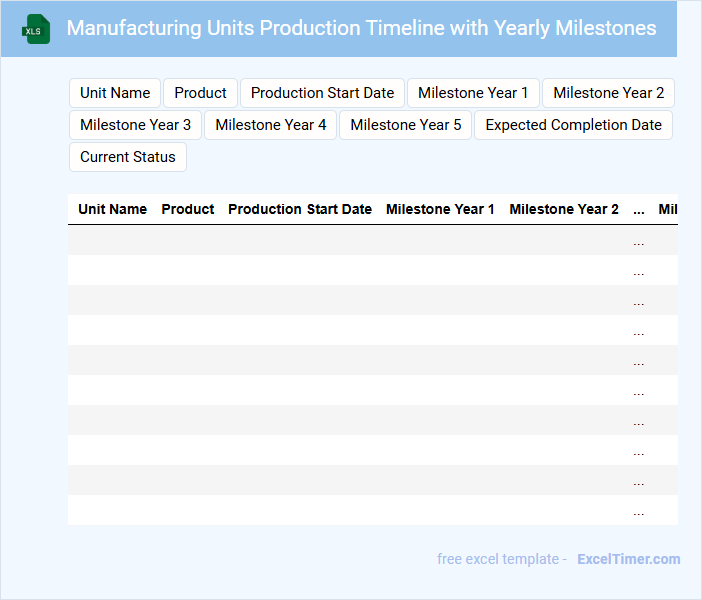Screen dimensions: 702x600
Task: Click the Current Status tag
Action: tap(128, 157)
